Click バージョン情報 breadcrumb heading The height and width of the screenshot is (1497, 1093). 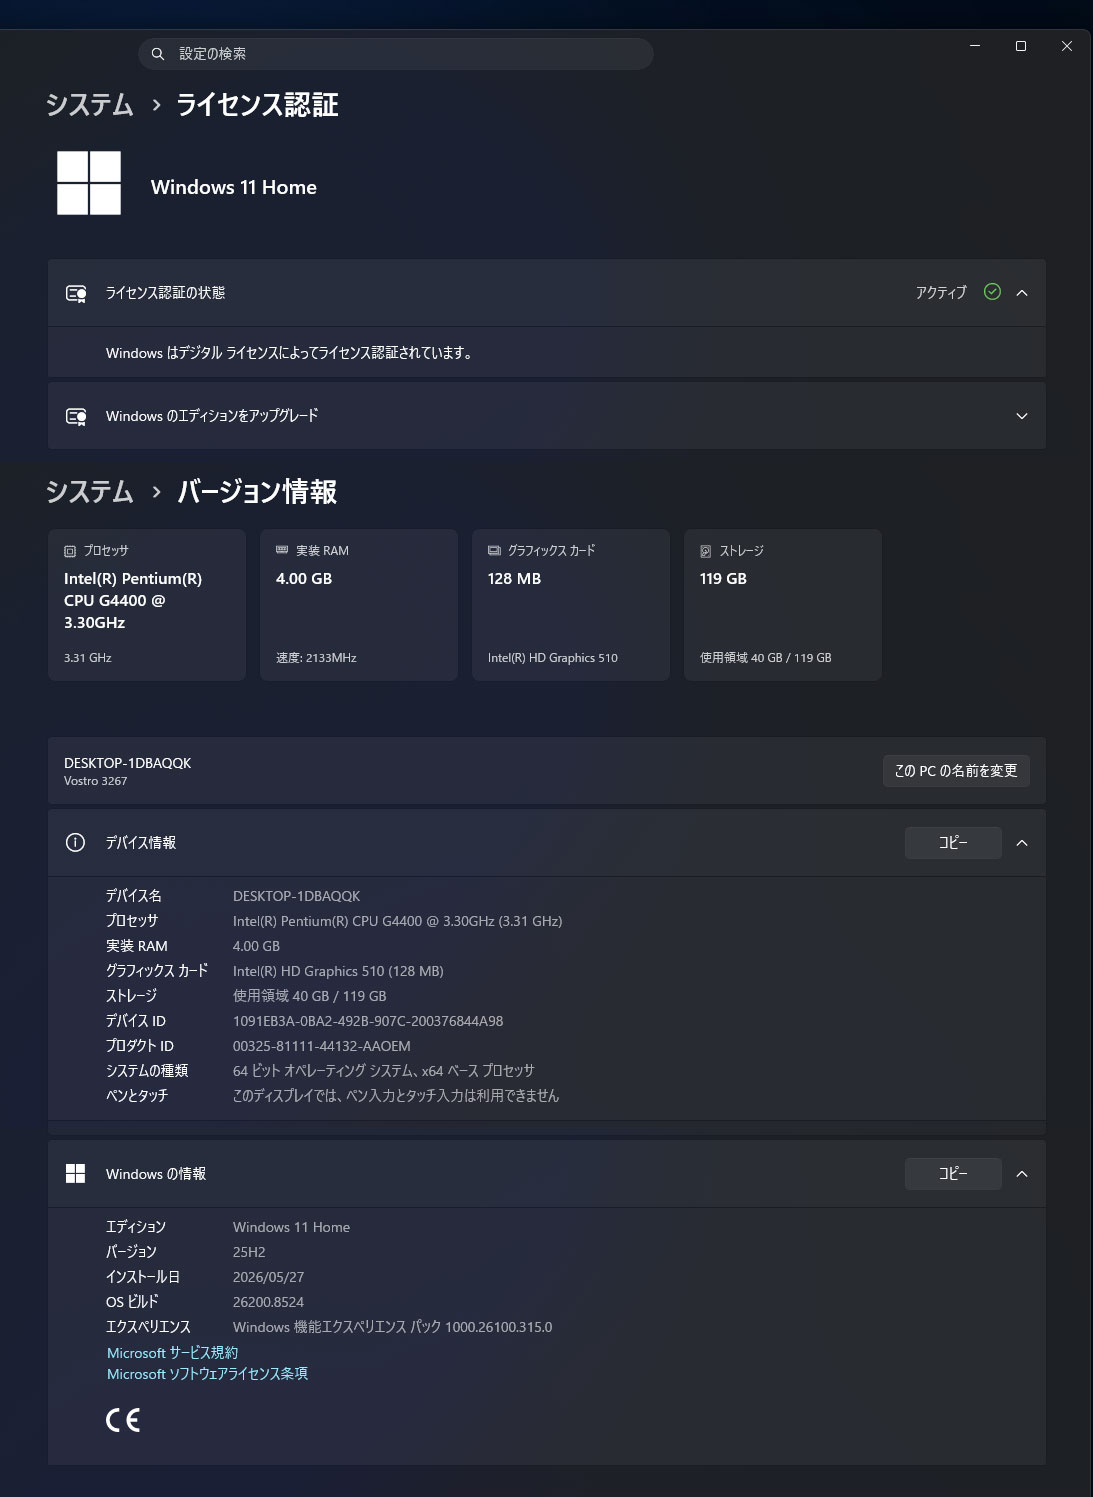point(257,492)
